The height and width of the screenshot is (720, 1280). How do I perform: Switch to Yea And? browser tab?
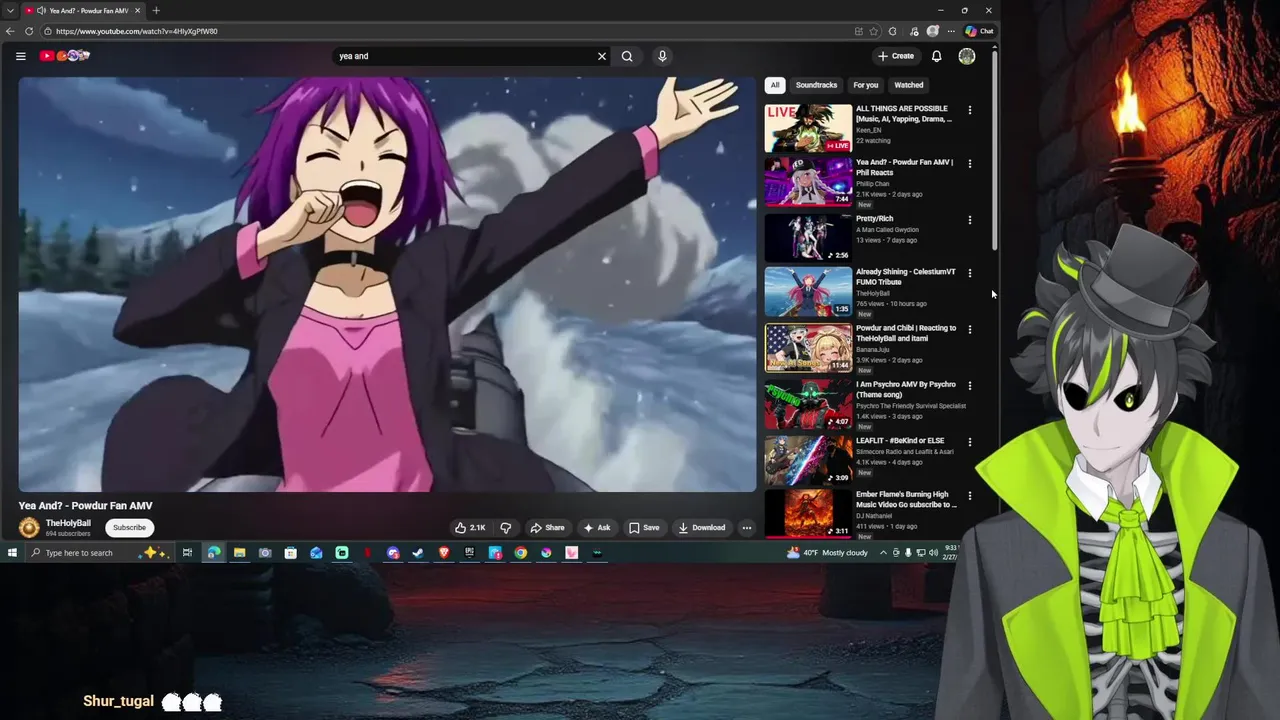click(x=85, y=10)
